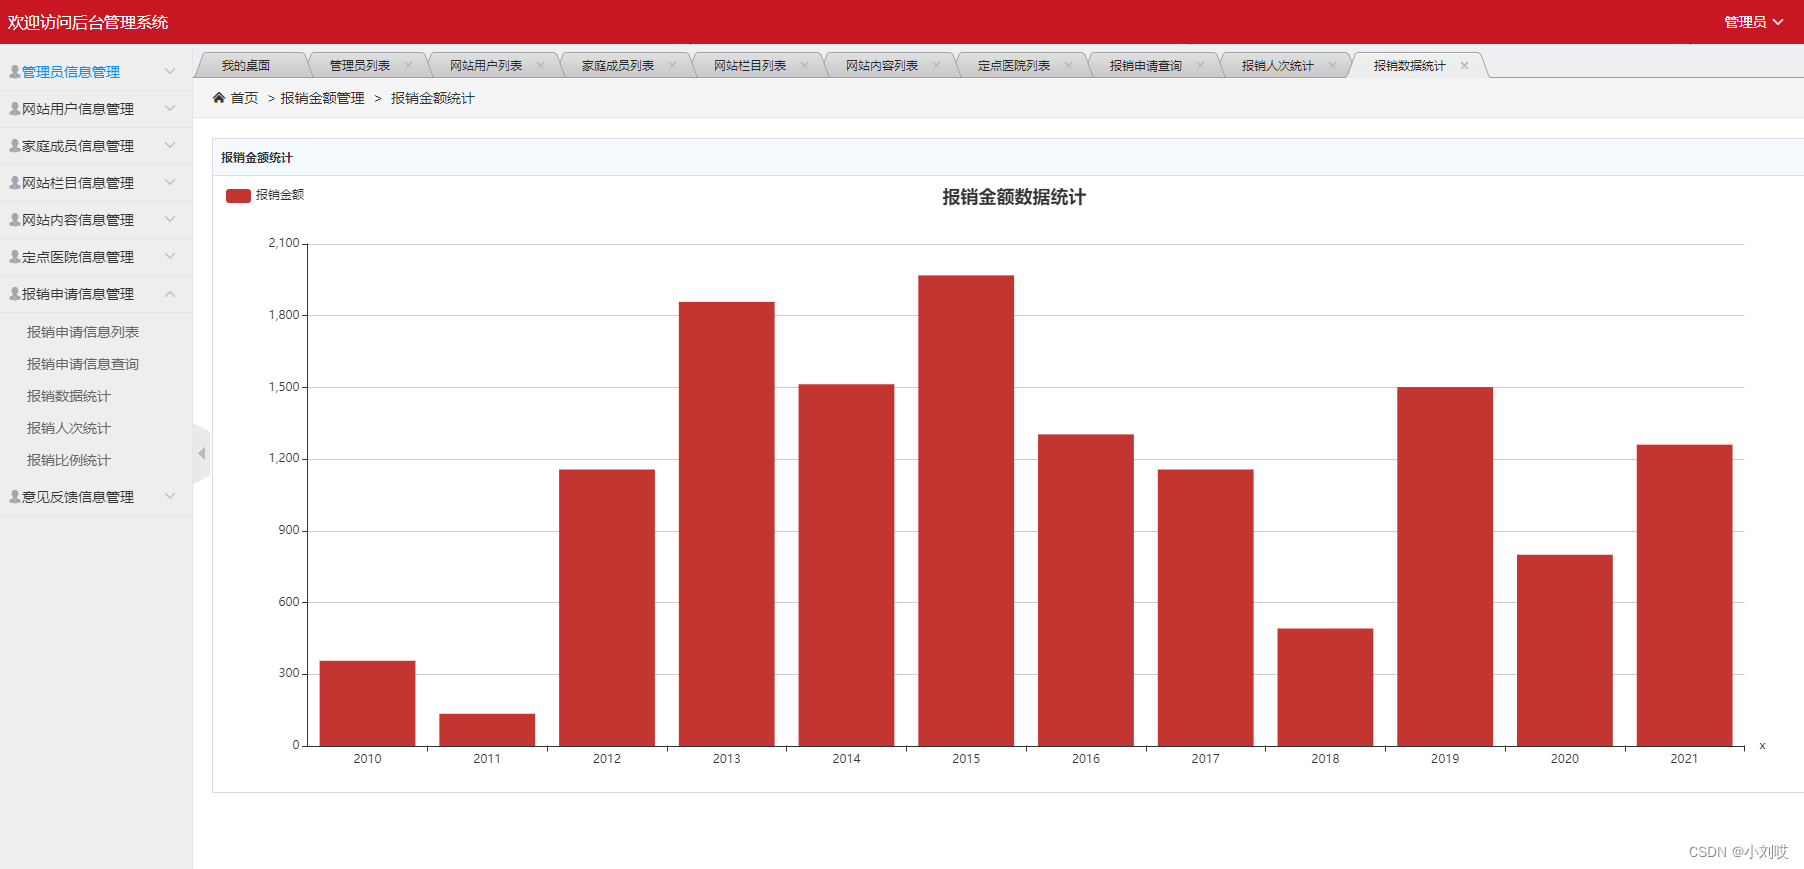Click chart title 报销金额数据统计
Viewport: 1804px width, 869px height.
point(1014,197)
